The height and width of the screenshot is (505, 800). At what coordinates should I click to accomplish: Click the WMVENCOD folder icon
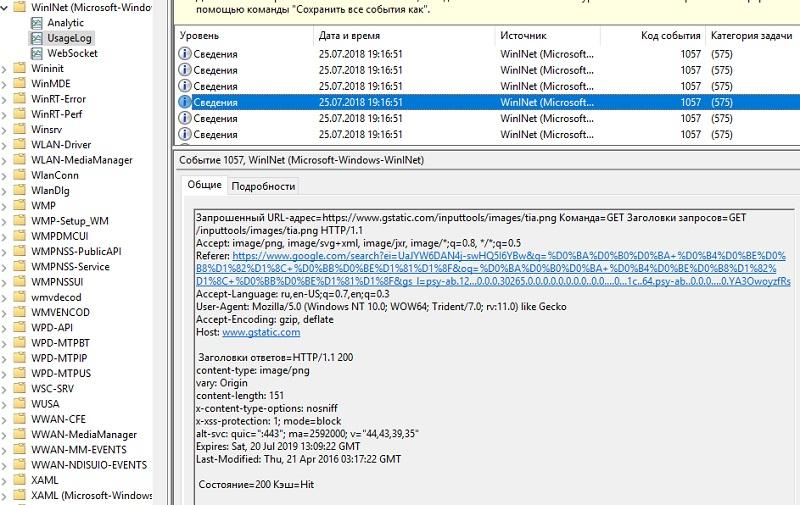19,312
